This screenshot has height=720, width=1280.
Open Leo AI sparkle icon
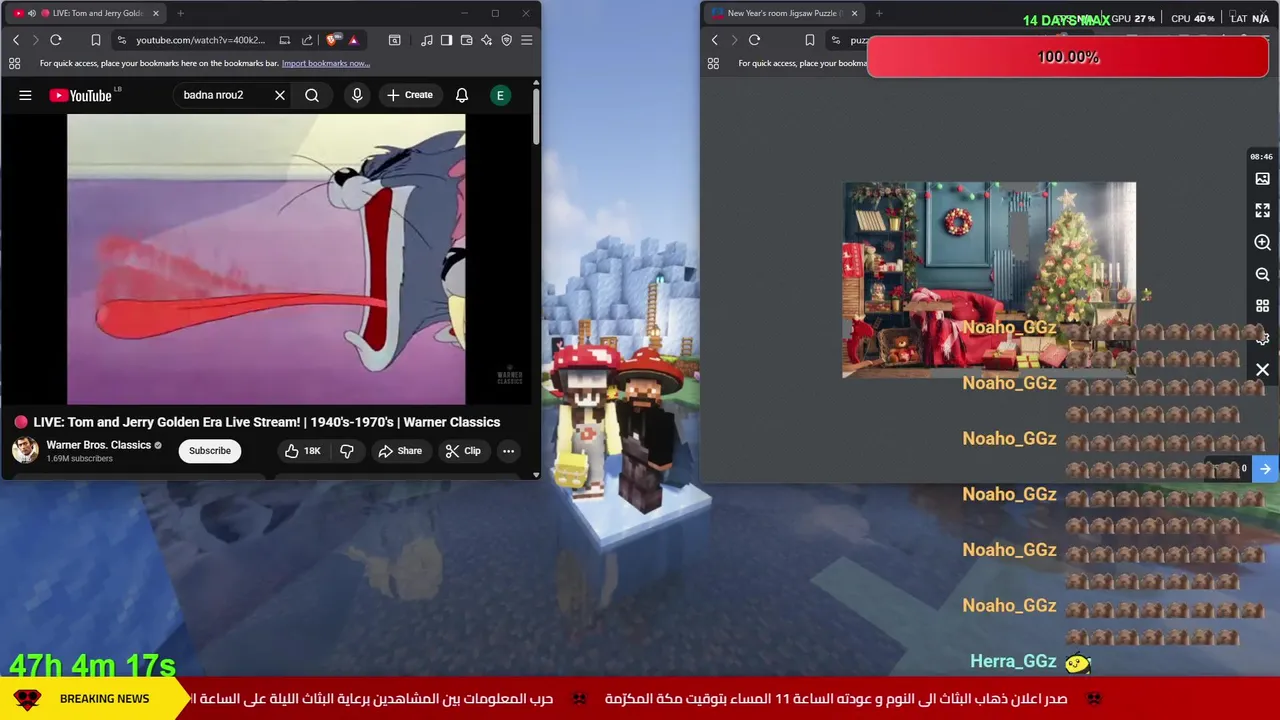(486, 40)
